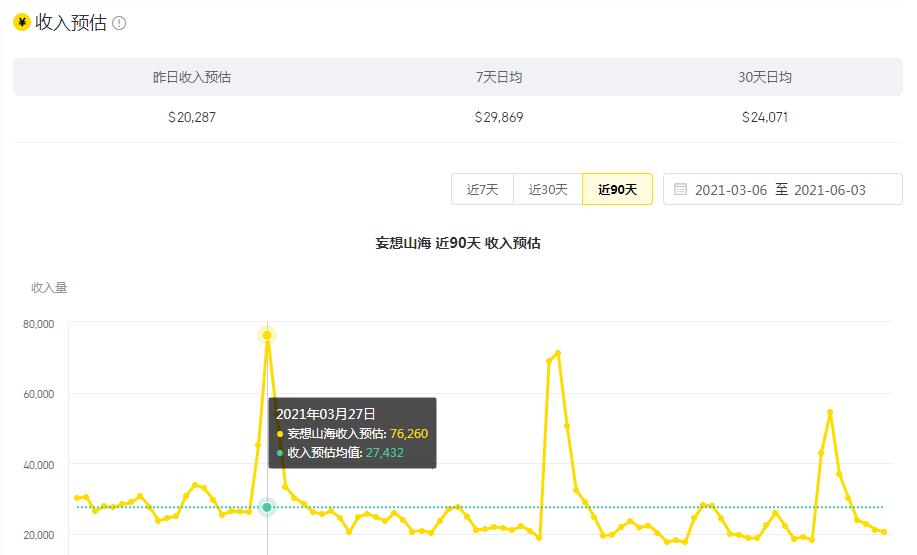Click the 收入预估 section heading
Screen dimensions: 917x555
pos(71,23)
